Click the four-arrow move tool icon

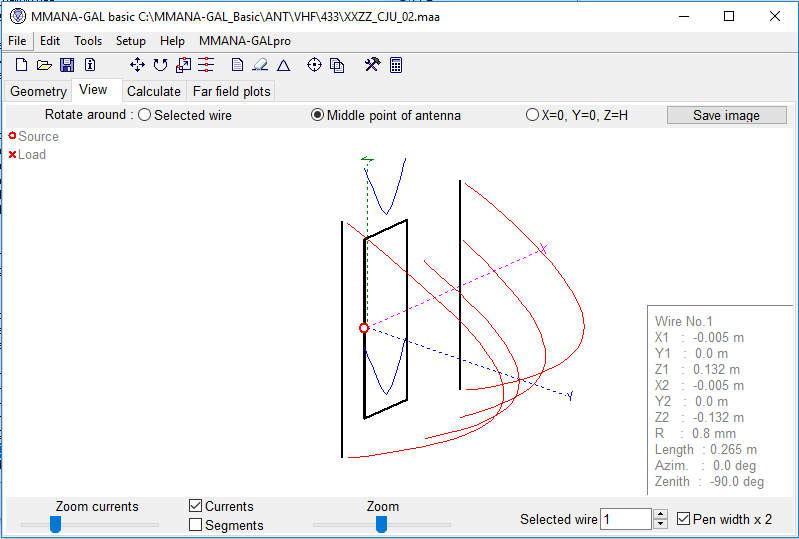[138, 65]
